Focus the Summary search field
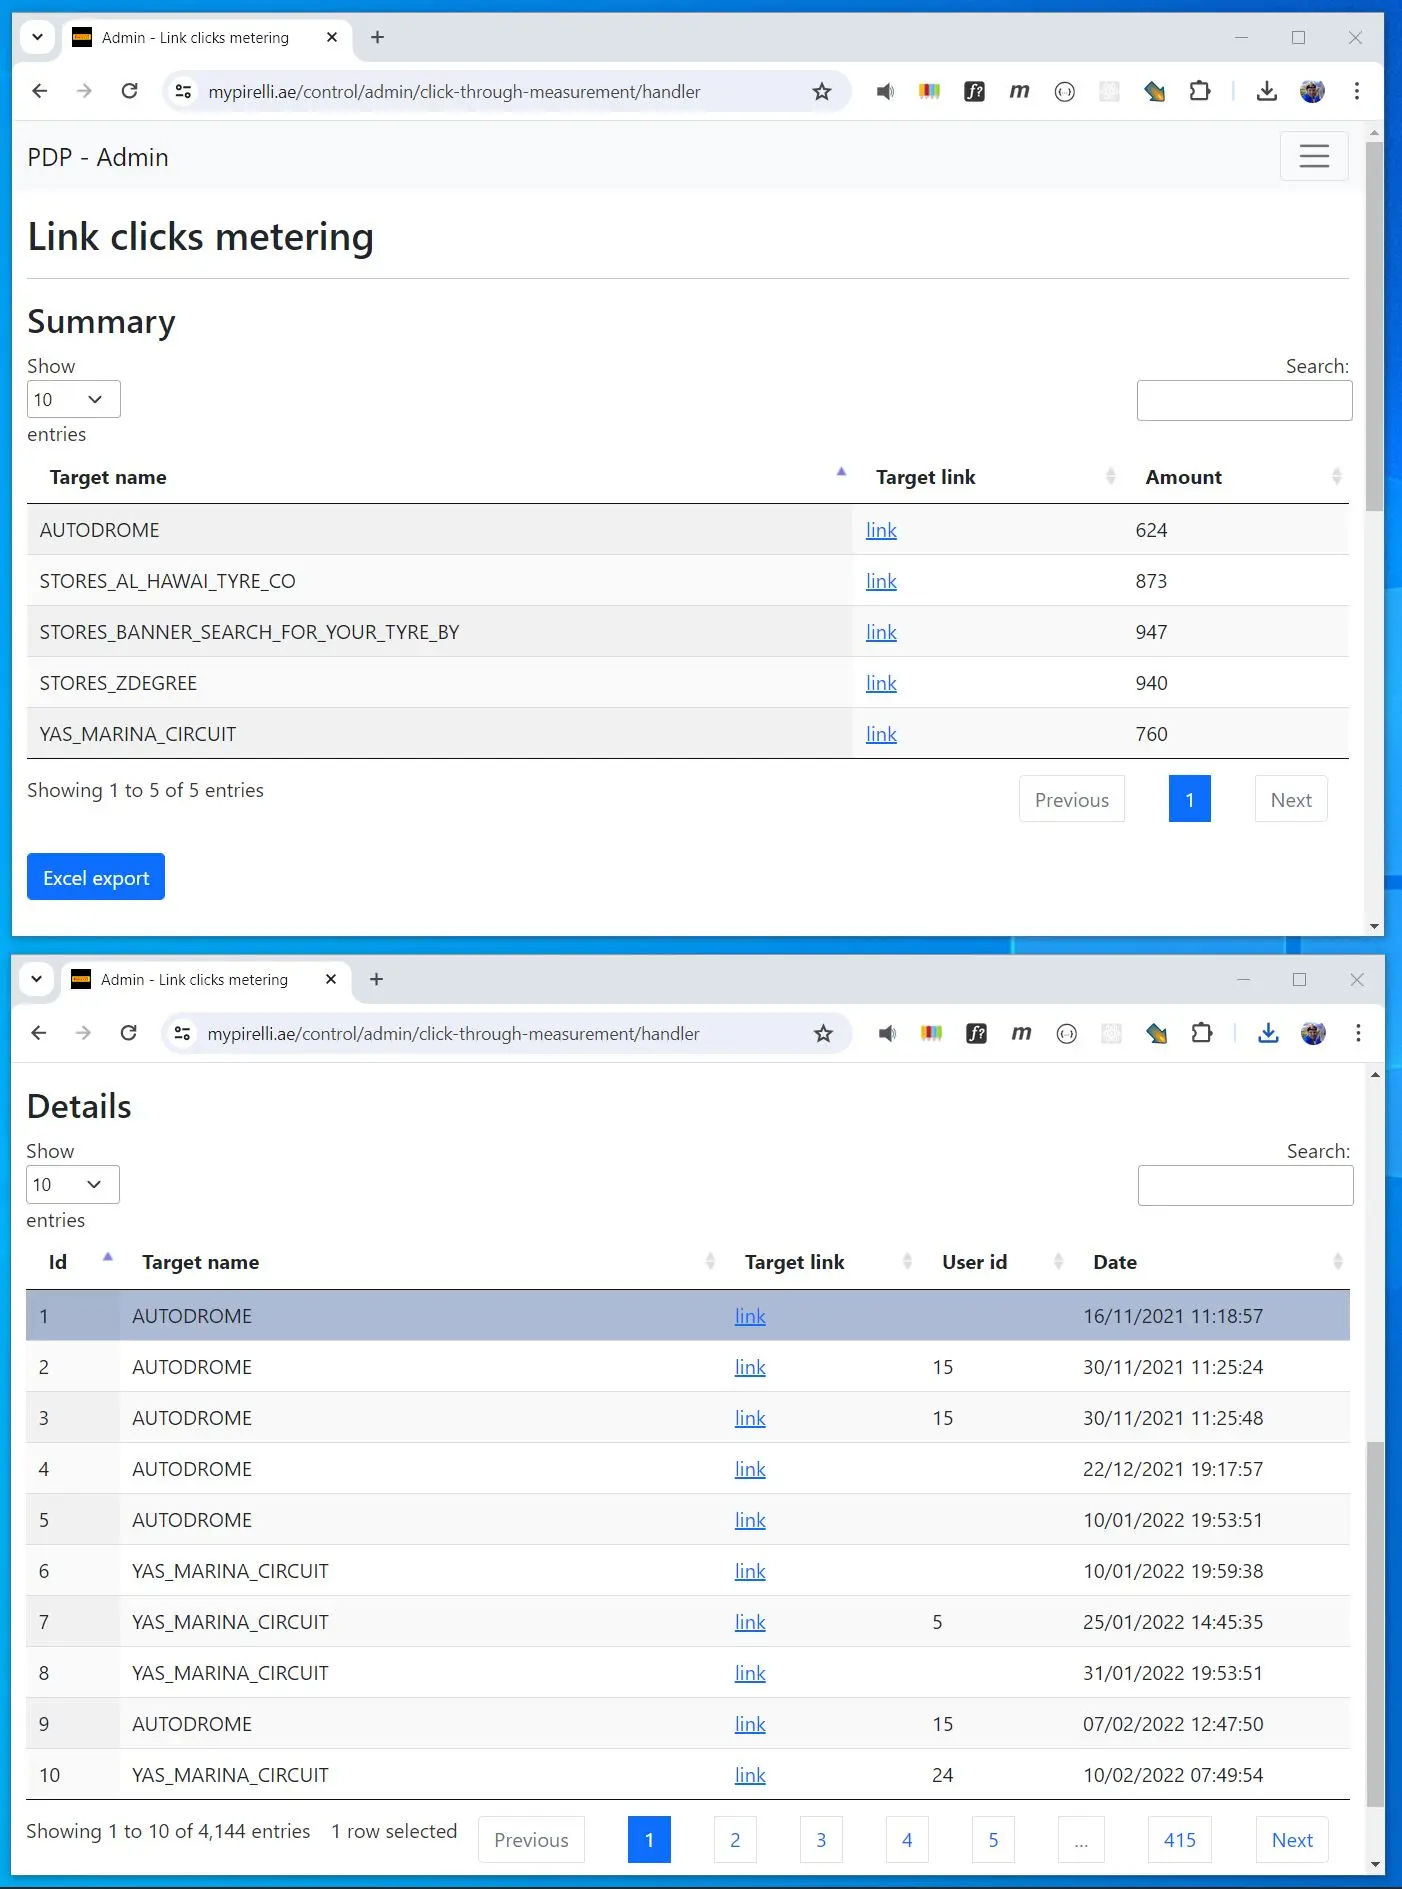The image size is (1402, 1889). 1244,400
